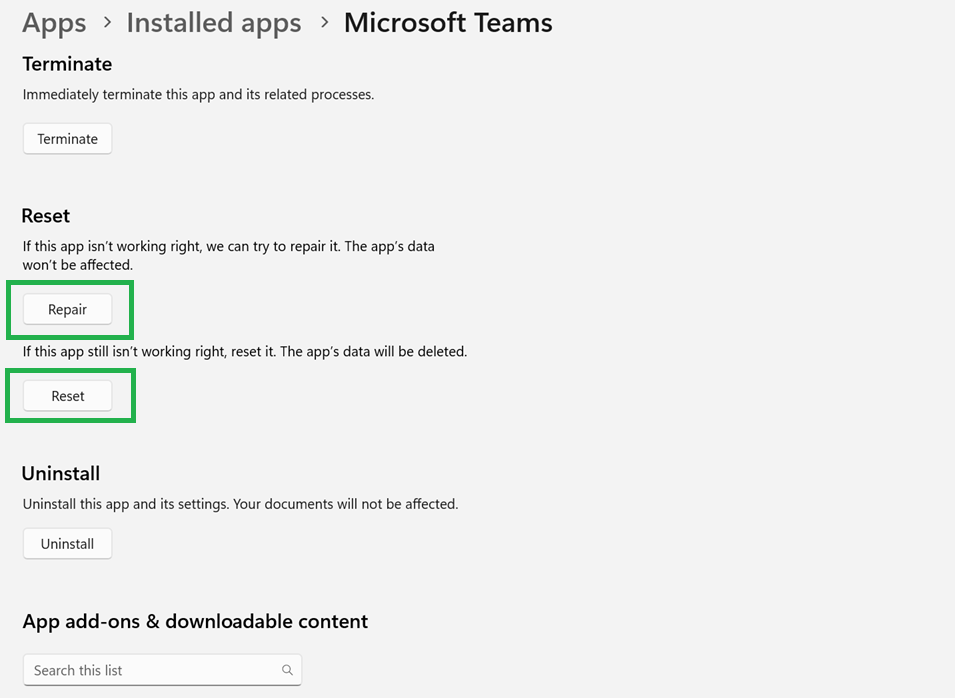This screenshot has width=960, height=700.
Task: Click the Reset button
Action: pos(67,396)
